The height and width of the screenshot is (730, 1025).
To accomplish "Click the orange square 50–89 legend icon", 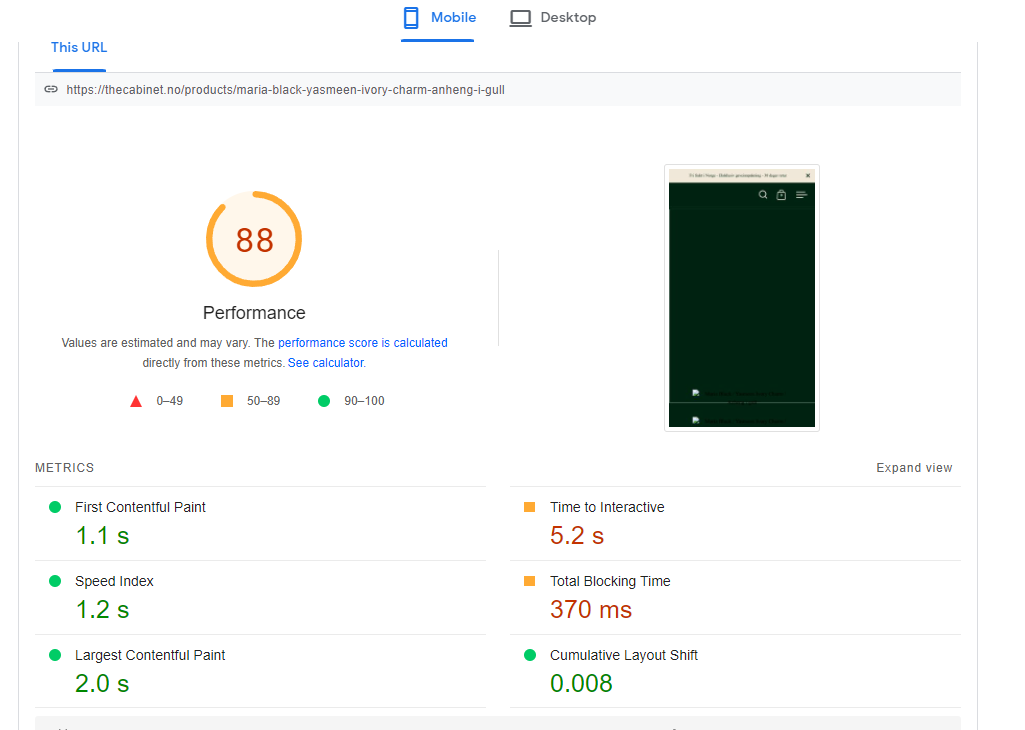I will click(226, 400).
